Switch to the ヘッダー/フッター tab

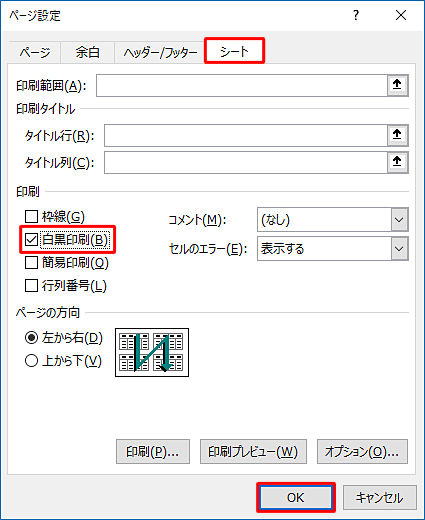pos(160,52)
